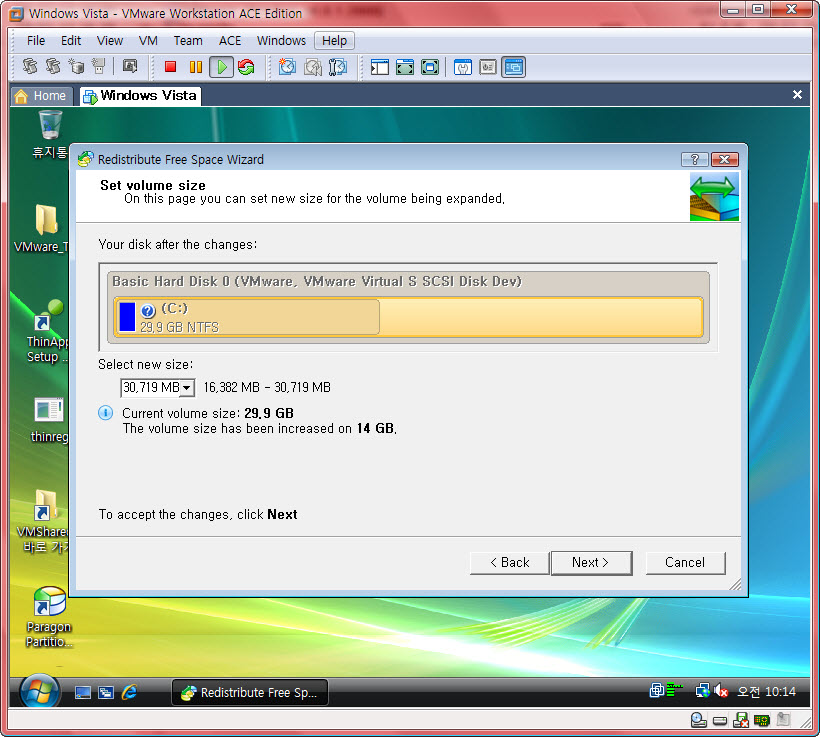Click the Show Desktop quick launch icon

point(83,693)
